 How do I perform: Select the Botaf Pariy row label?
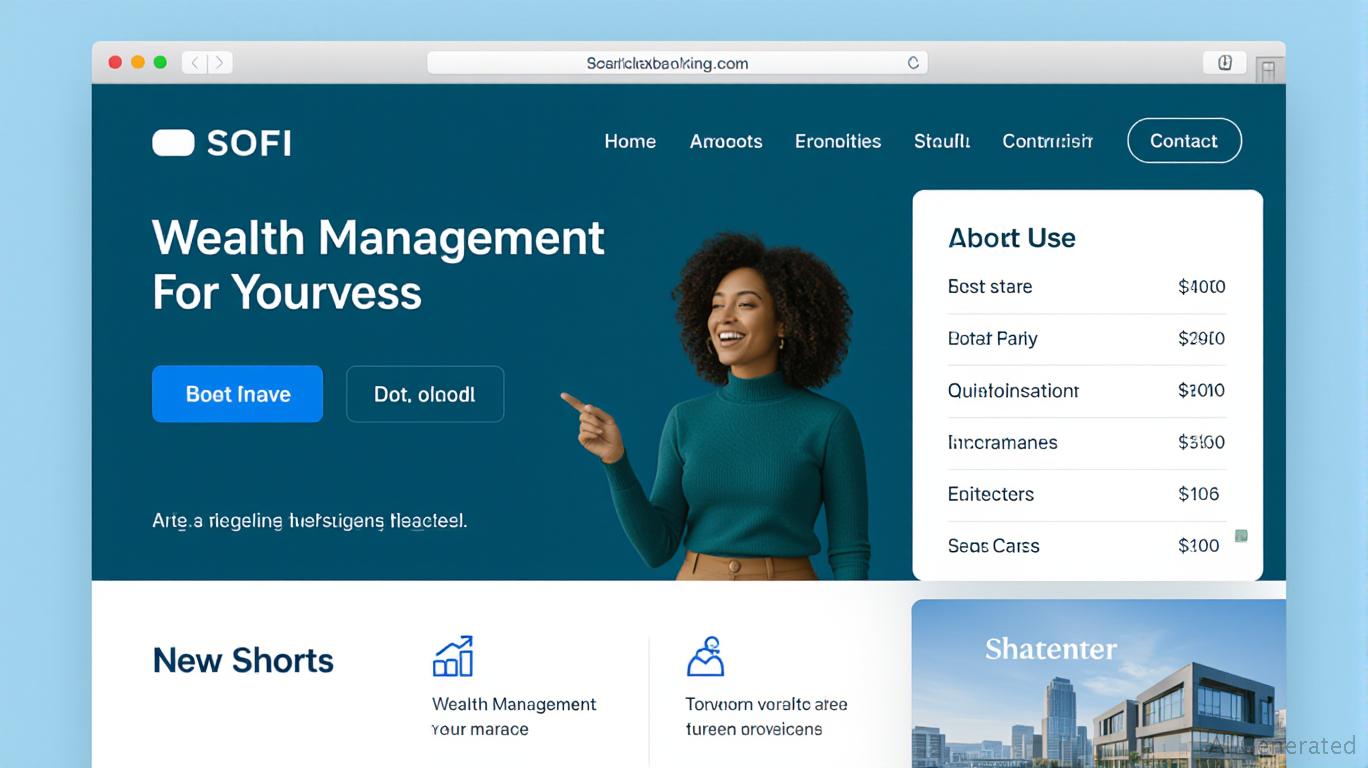[x=992, y=339]
